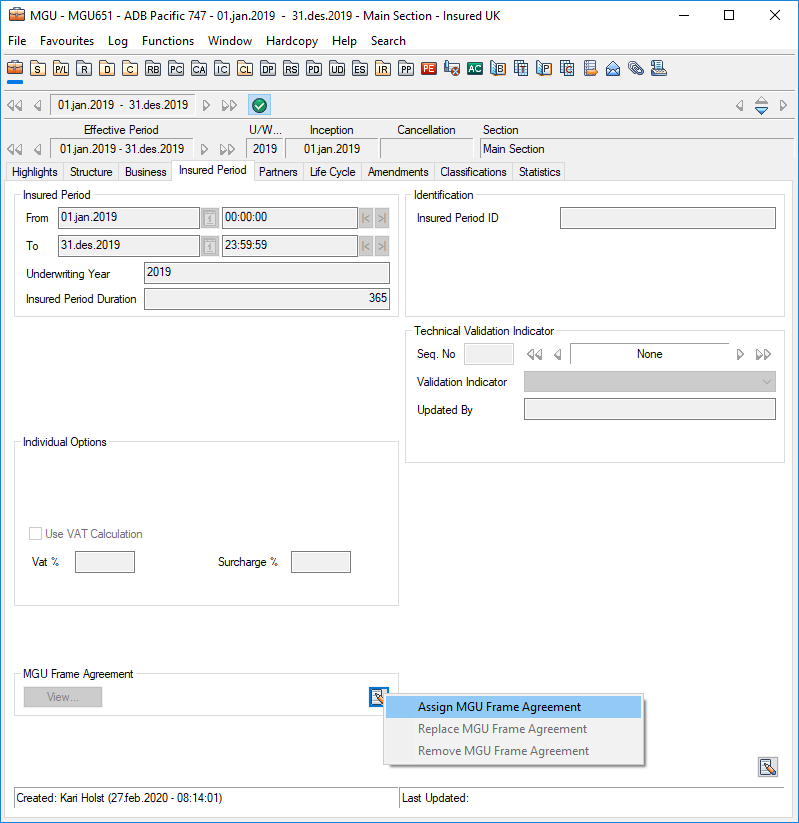This screenshot has height=823, width=799.
Task: Click the CA toolbar icon
Action: click(x=199, y=69)
